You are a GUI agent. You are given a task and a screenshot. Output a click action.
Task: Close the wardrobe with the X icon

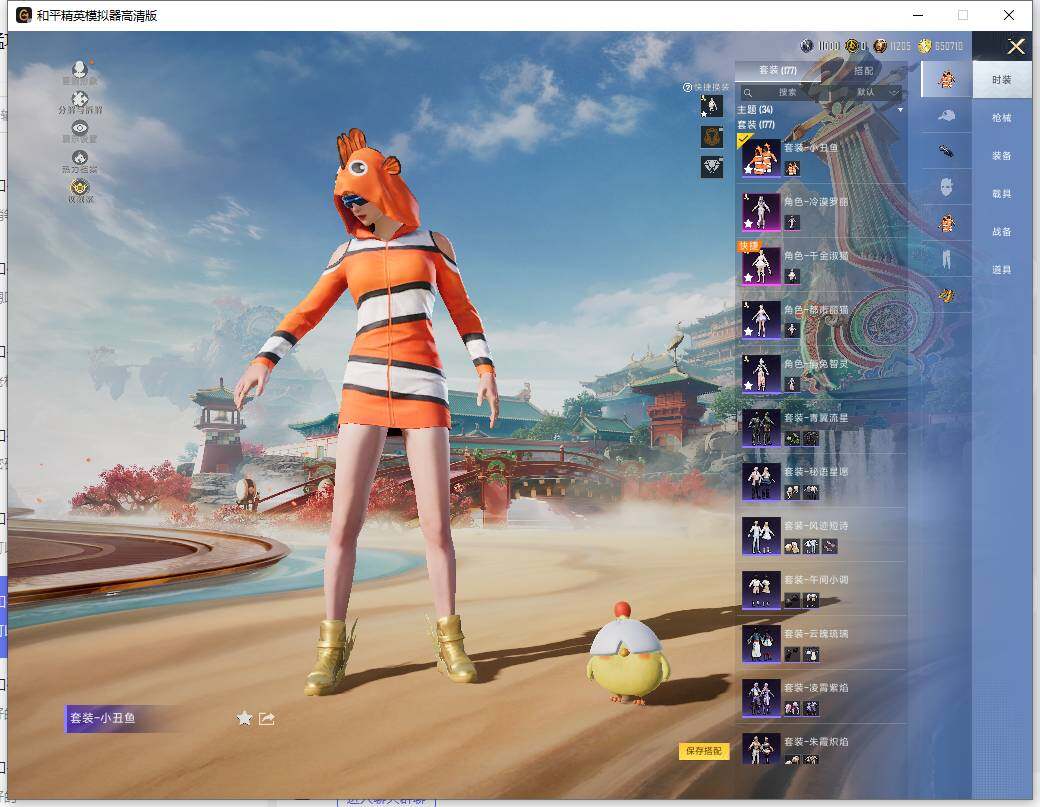coord(1016,46)
